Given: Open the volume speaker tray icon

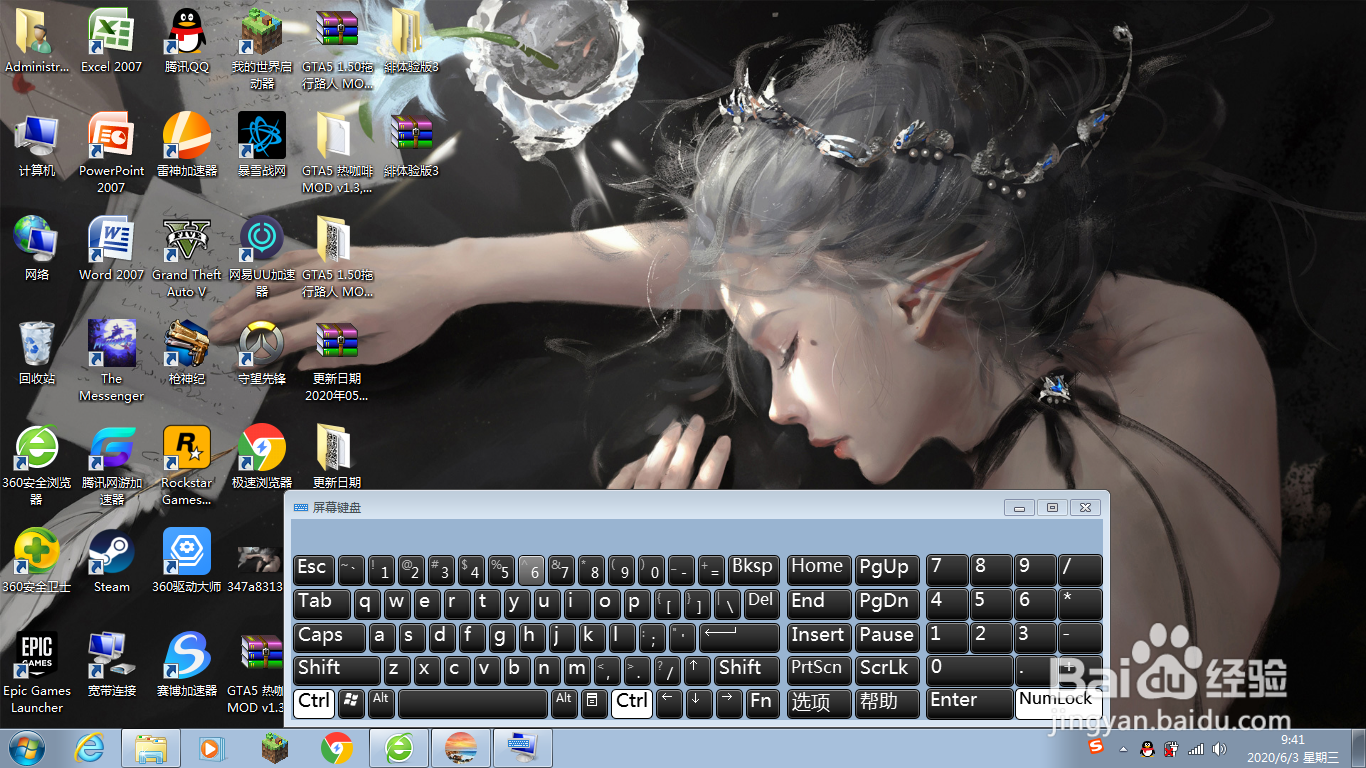Looking at the screenshot, I should (x=1219, y=748).
